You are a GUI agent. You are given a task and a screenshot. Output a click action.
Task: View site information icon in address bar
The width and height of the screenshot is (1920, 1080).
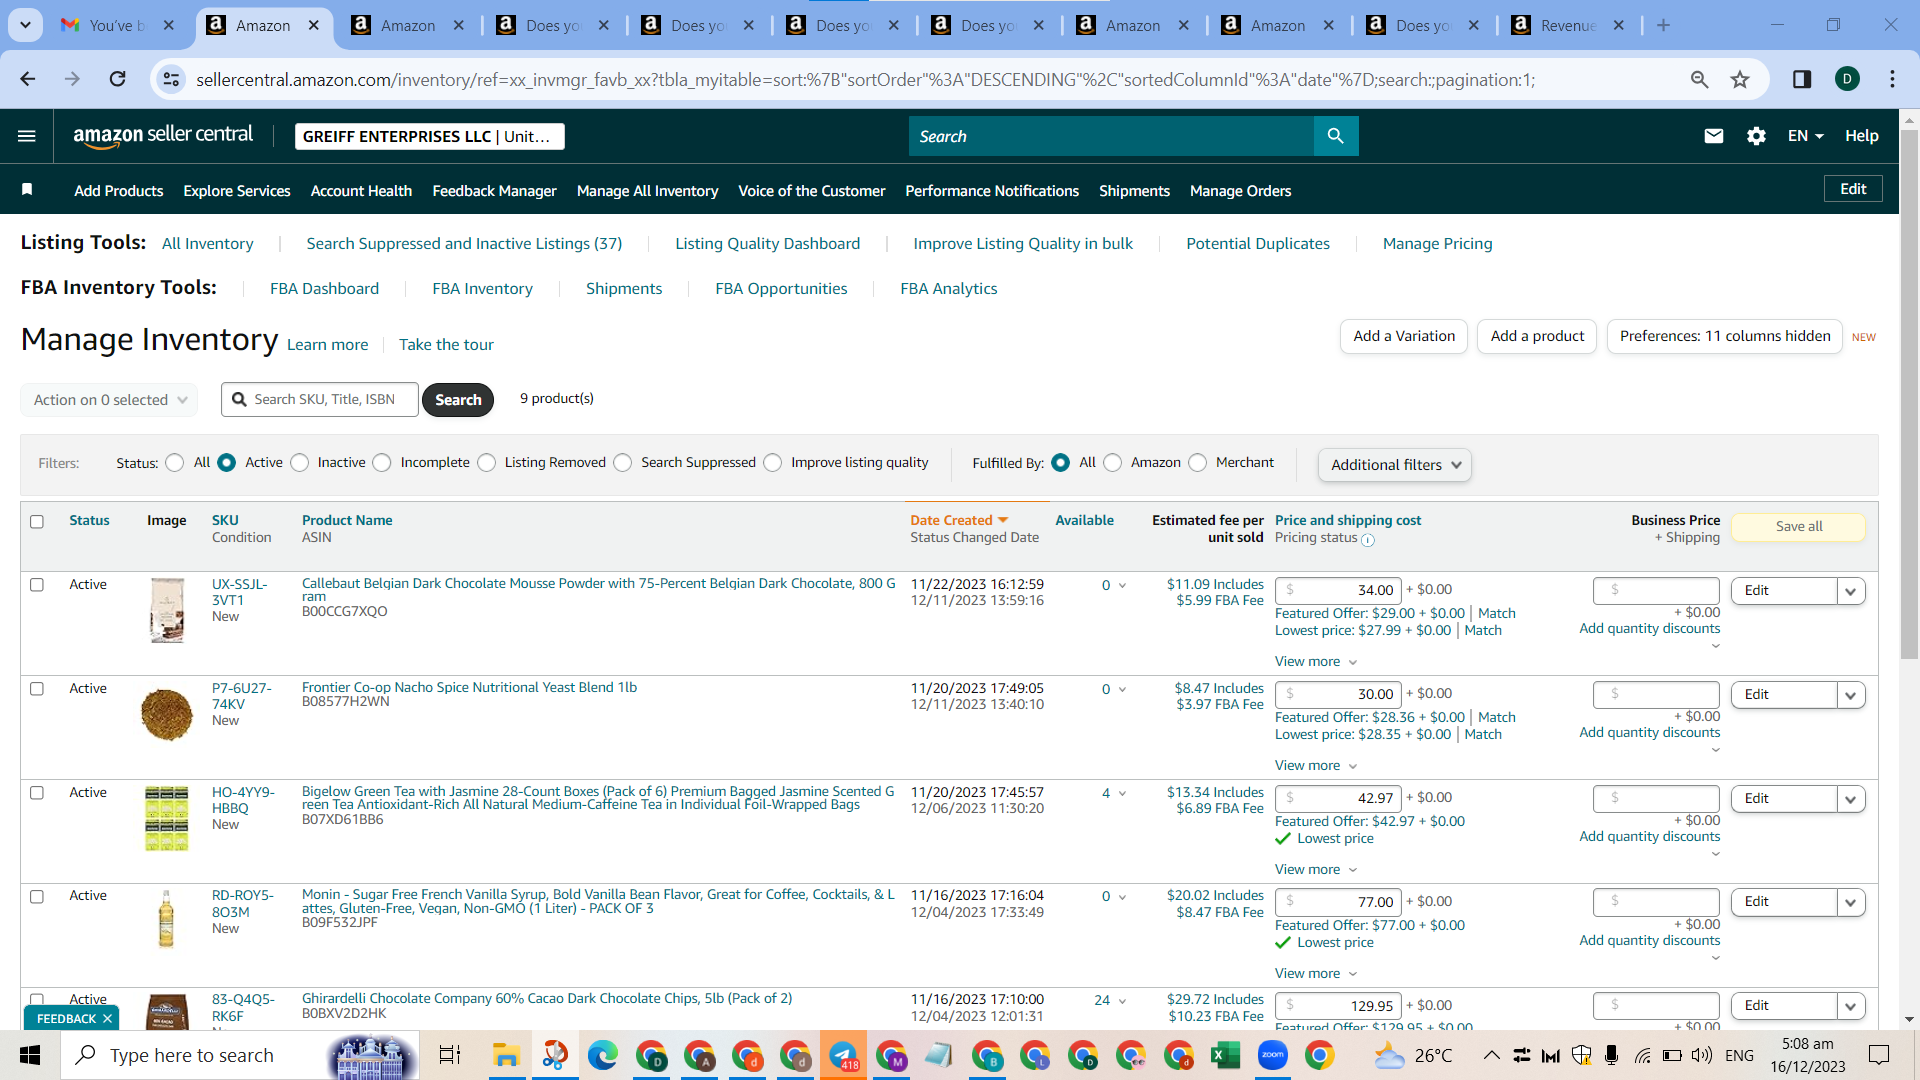[x=172, y=79]
